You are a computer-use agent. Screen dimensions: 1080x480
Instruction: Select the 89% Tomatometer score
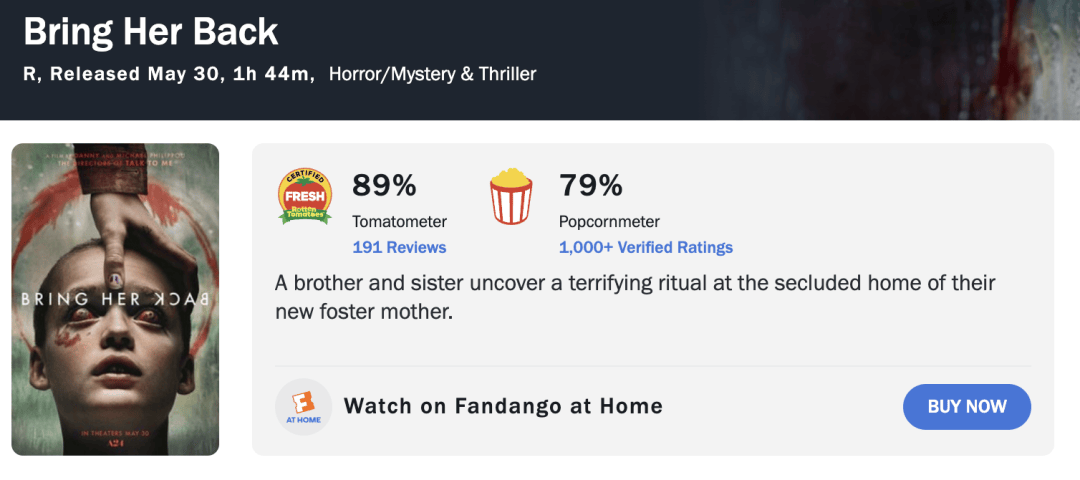(384, 185)
